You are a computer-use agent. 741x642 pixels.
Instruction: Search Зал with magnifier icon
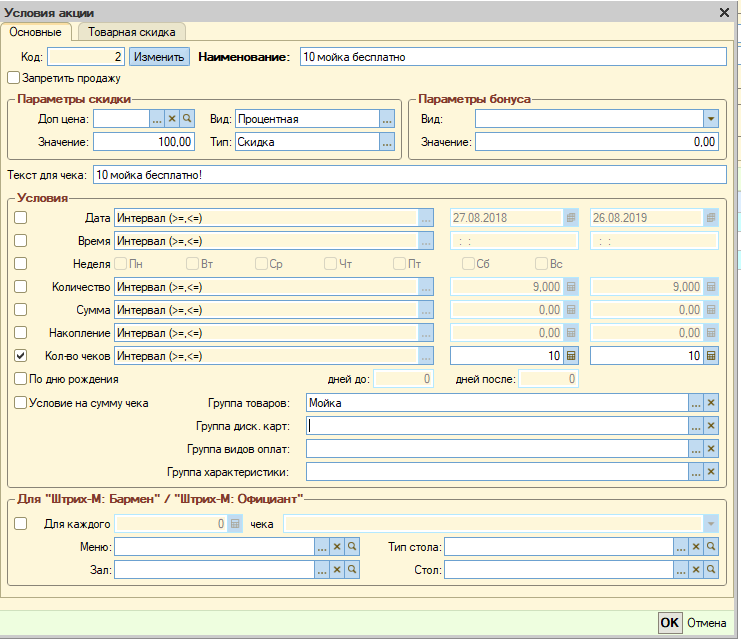click(352, 569)
